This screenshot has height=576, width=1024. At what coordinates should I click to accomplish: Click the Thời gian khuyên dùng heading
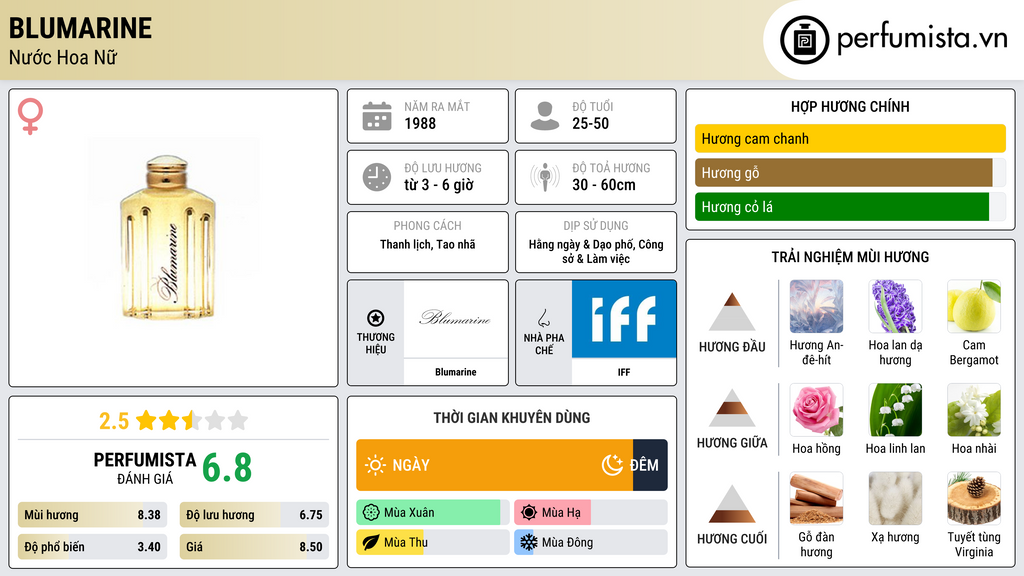pos(512,417)
